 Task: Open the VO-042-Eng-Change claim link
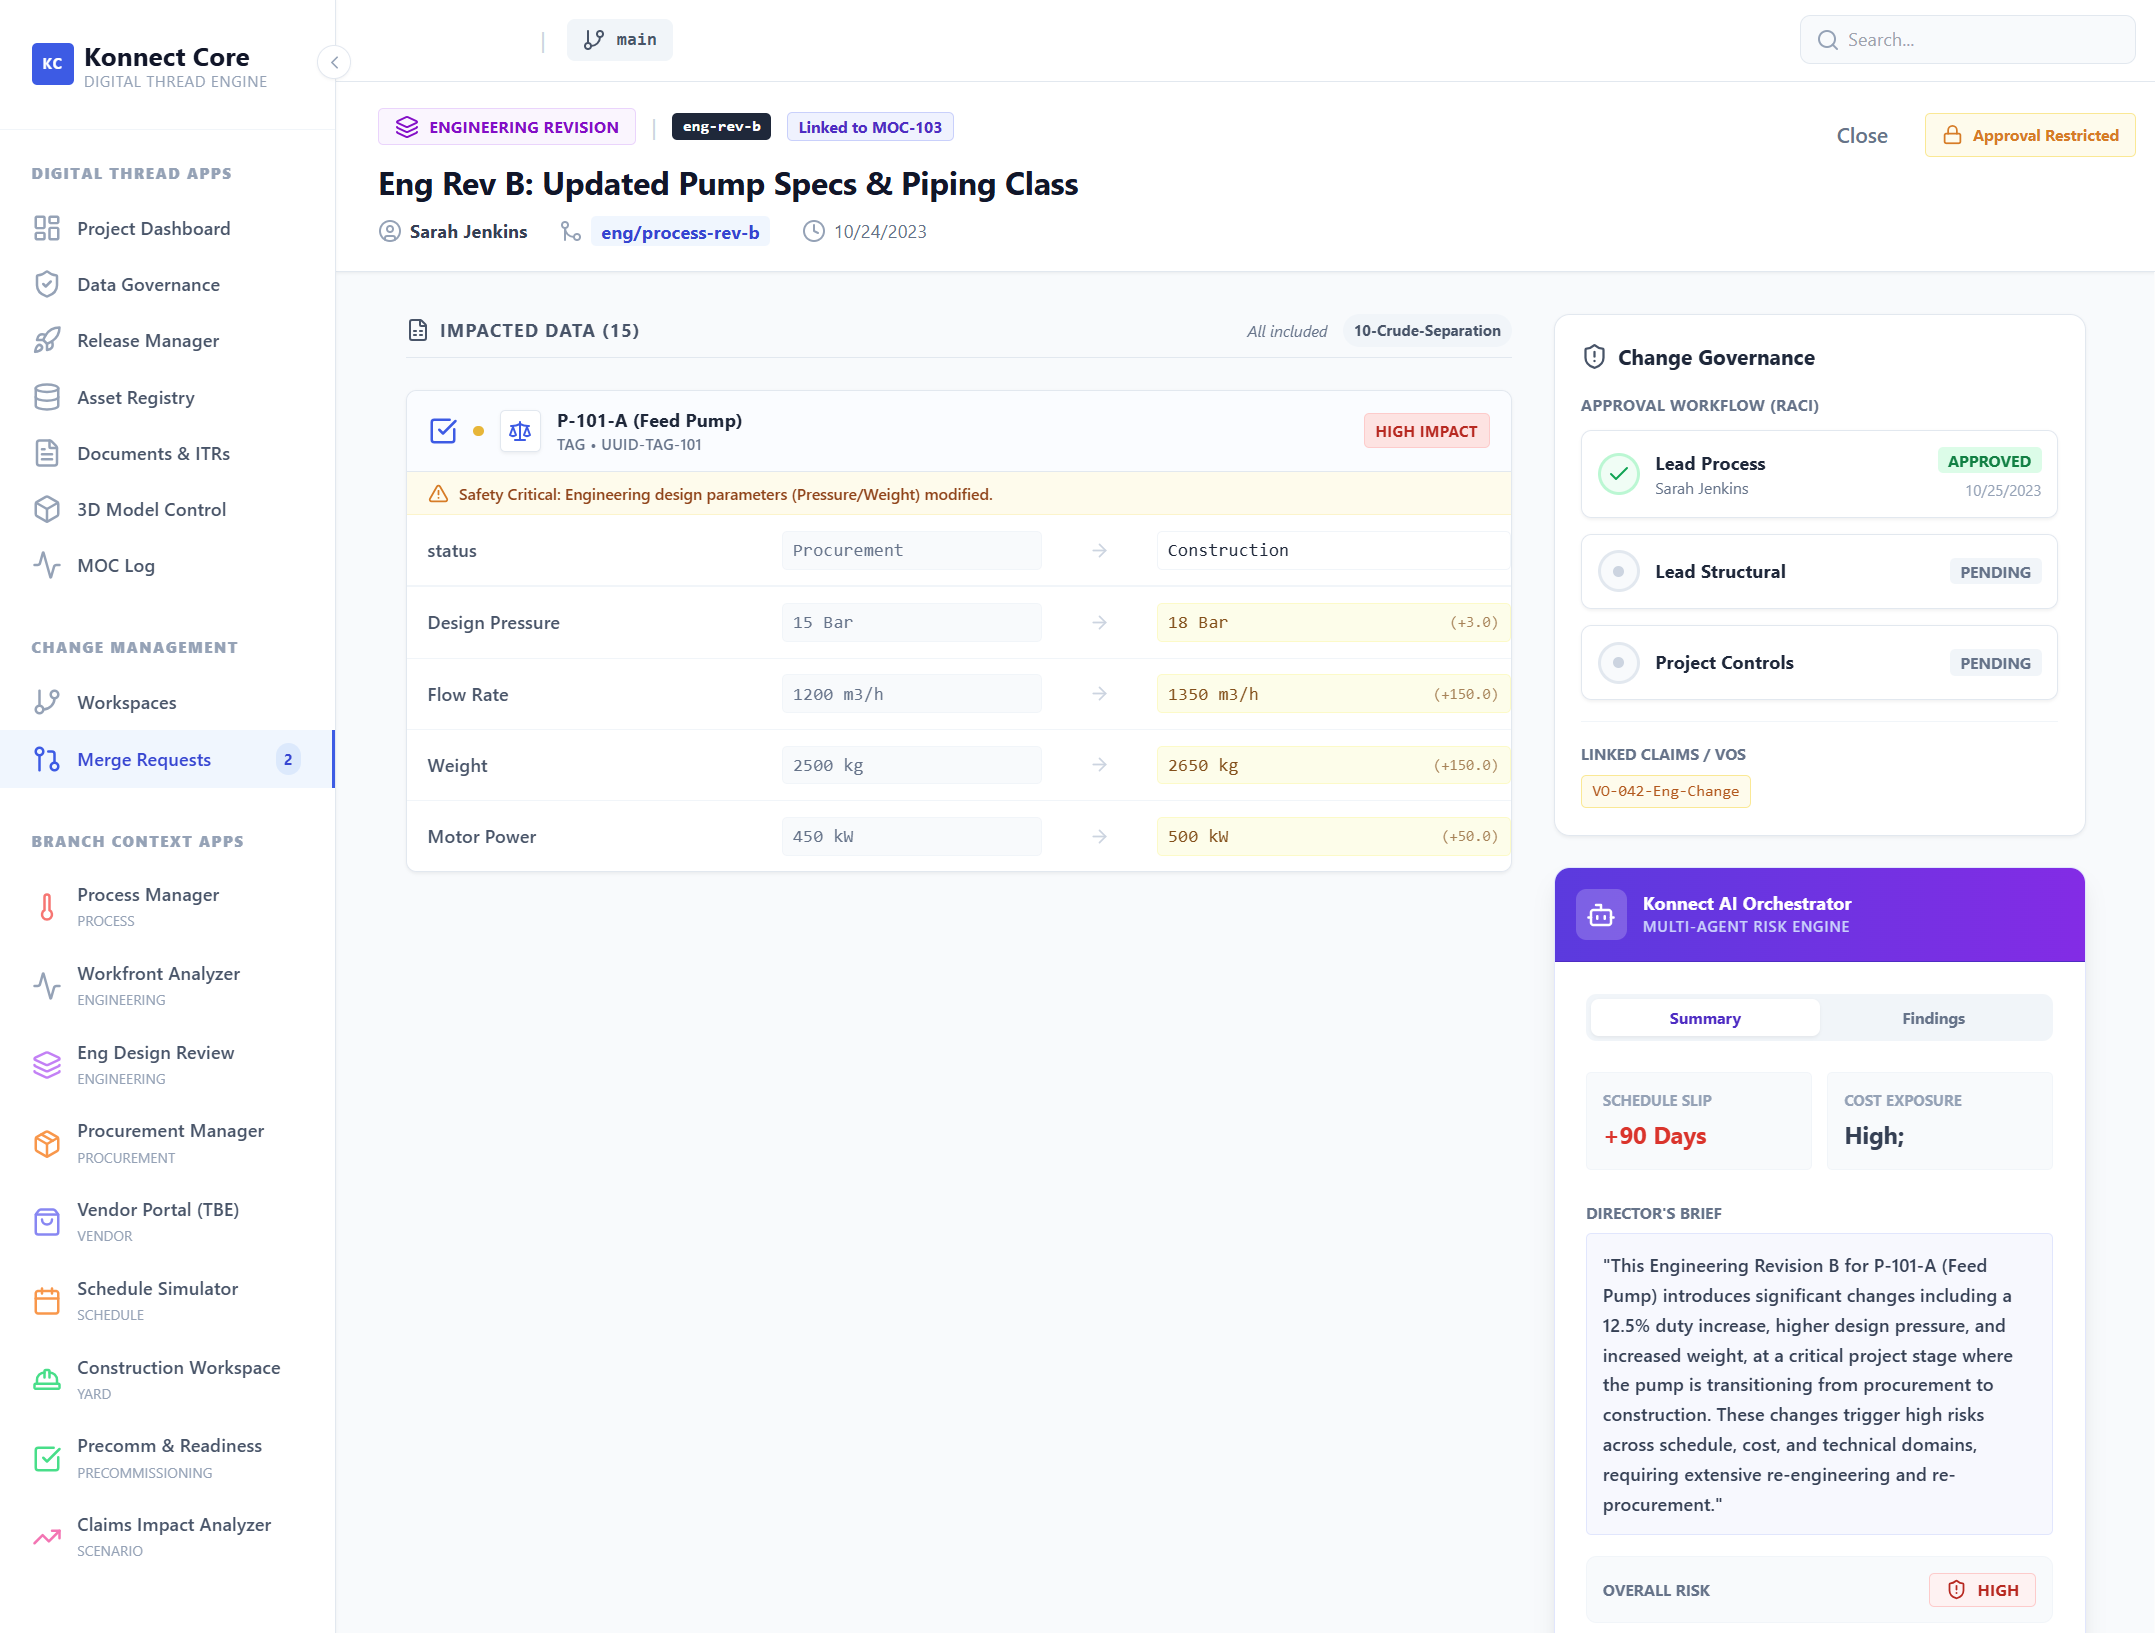pos(1665,791)
